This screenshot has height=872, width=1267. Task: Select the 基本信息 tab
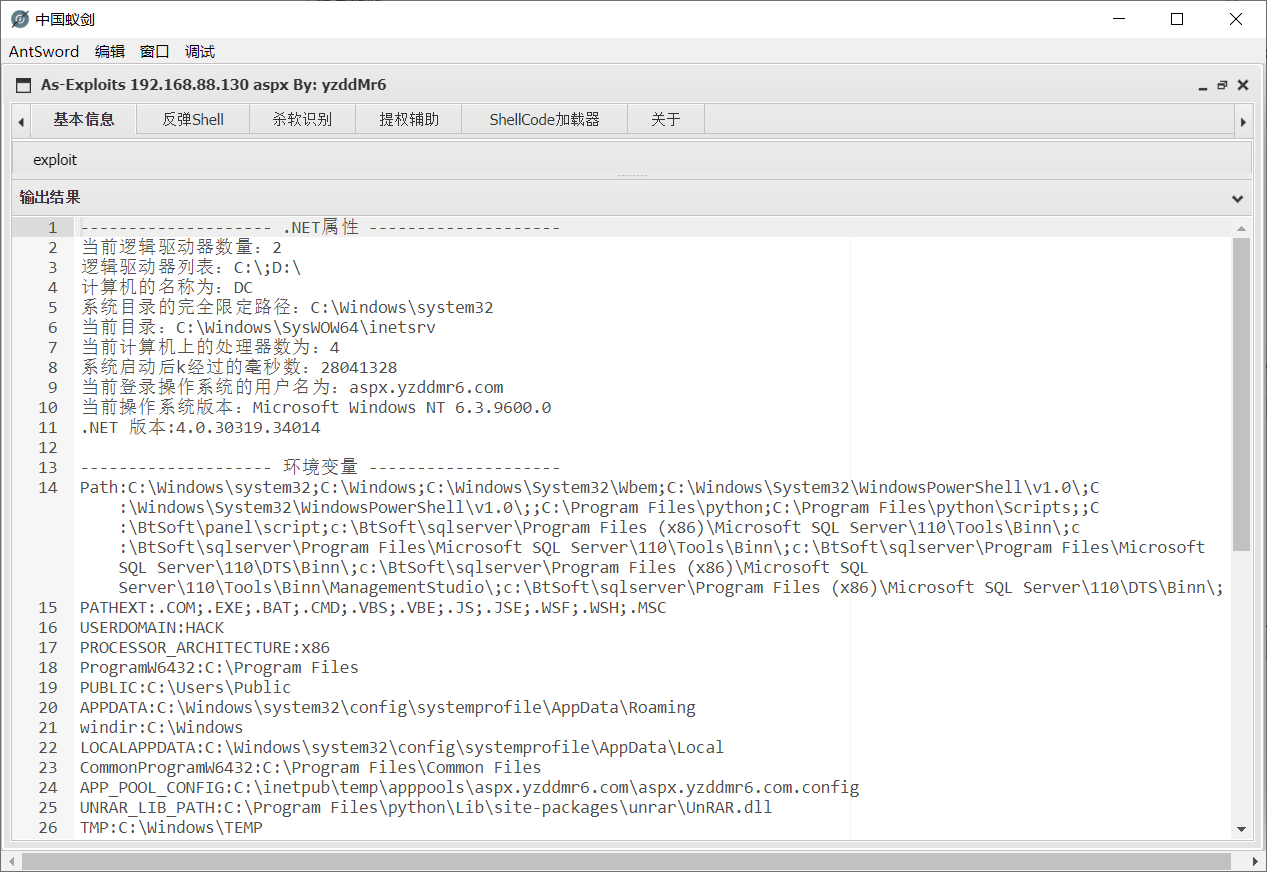pos(85,119)
